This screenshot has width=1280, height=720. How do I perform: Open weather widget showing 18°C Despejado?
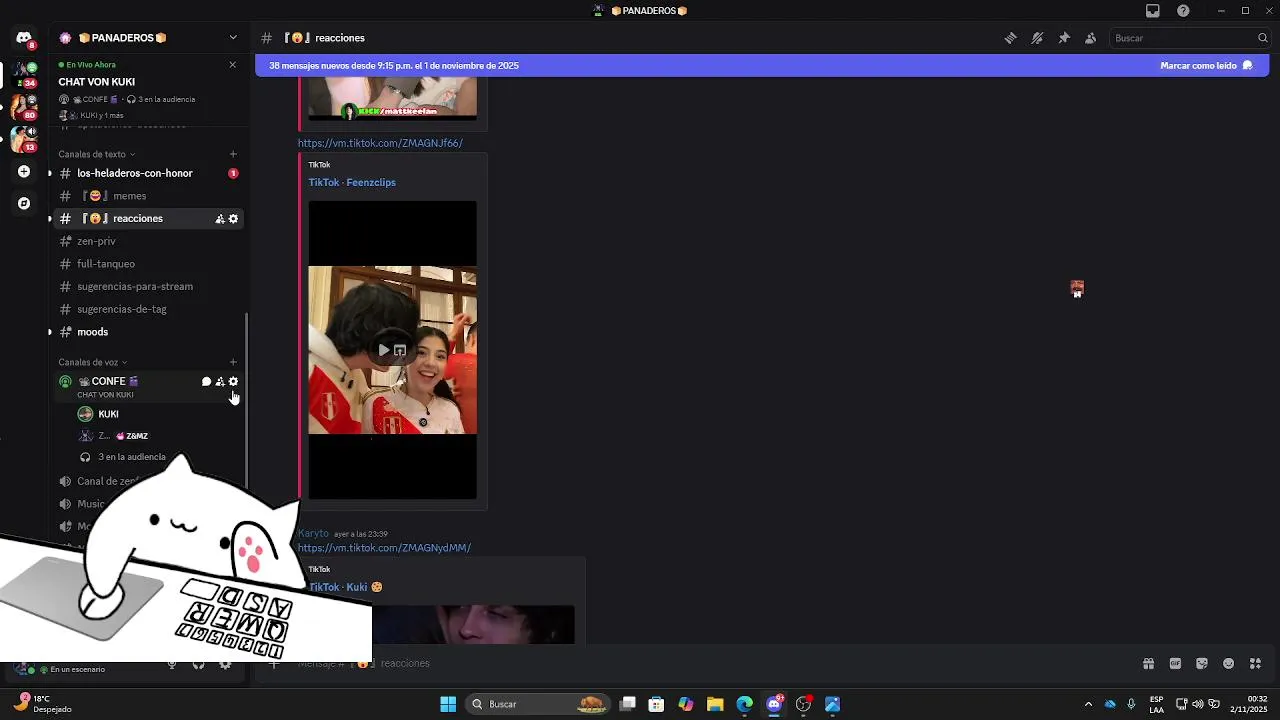point(42,704)
